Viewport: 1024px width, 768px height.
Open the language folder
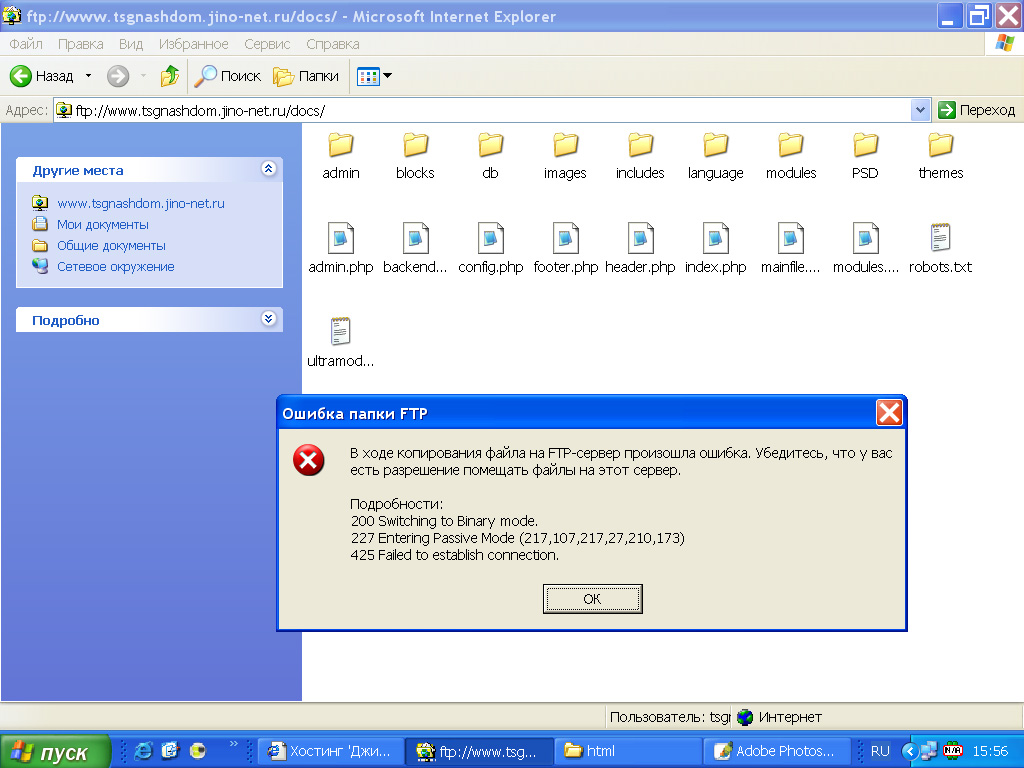(716, 145)
